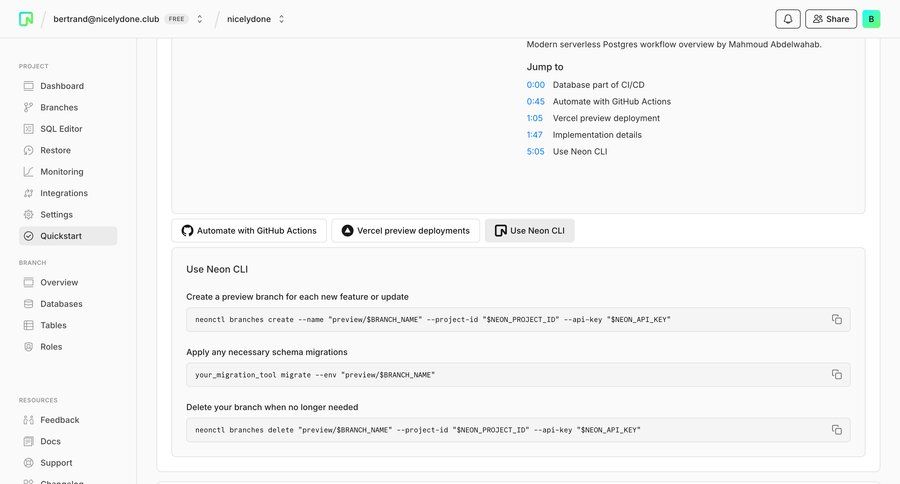Click the neonctl branches delete code text
This screenshot has height=484, width=900.
[x=417, y=430]
